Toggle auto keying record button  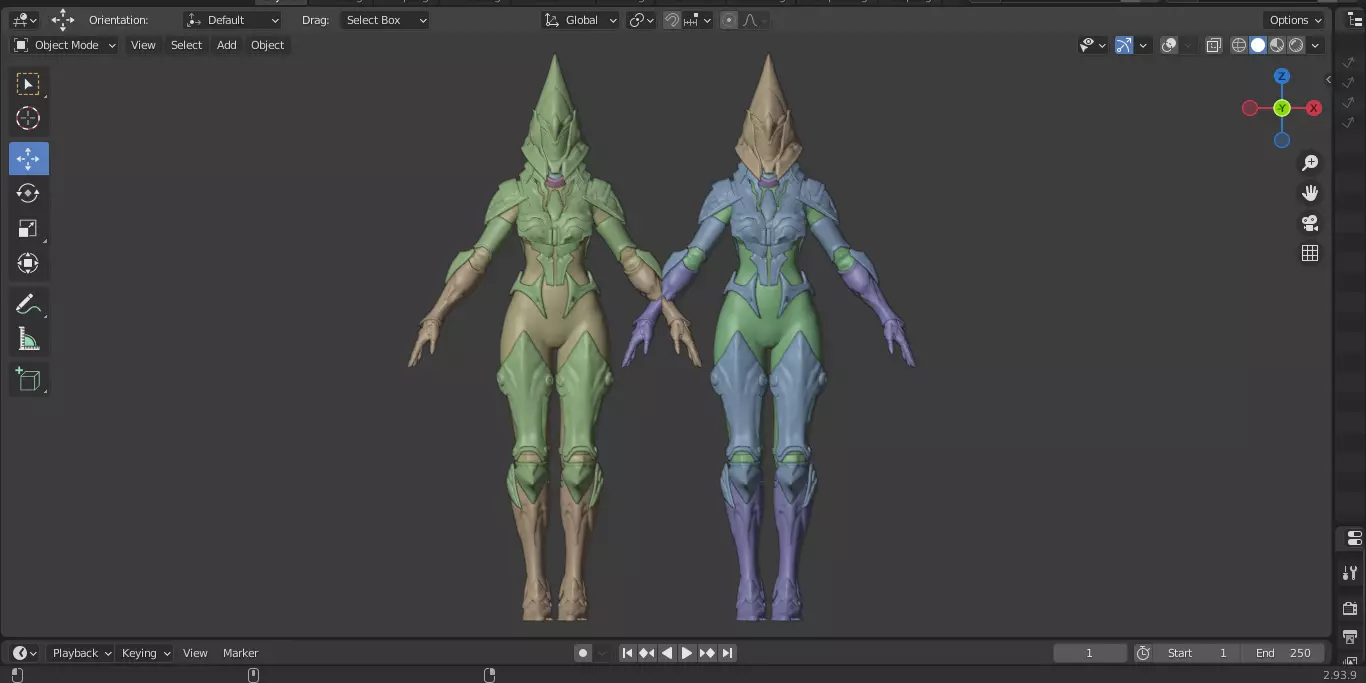coord(583,653)
